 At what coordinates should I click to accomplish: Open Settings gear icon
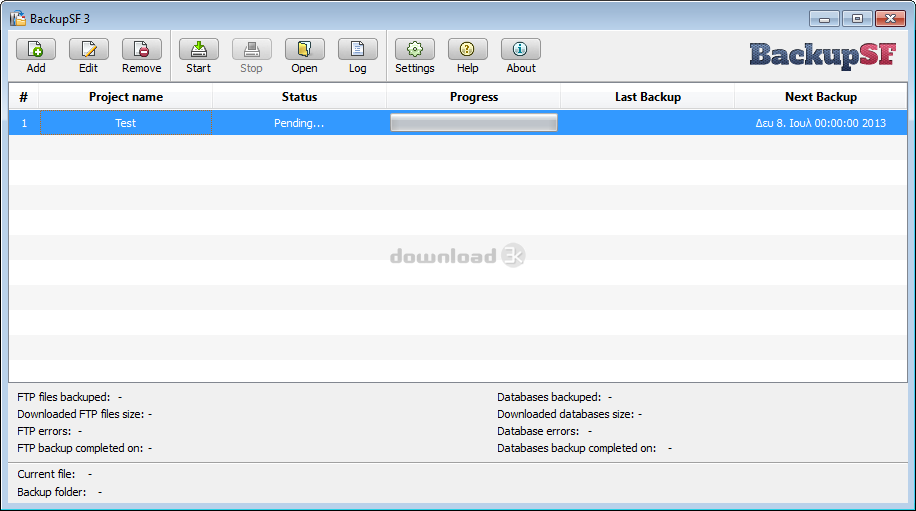click(414, 49)
